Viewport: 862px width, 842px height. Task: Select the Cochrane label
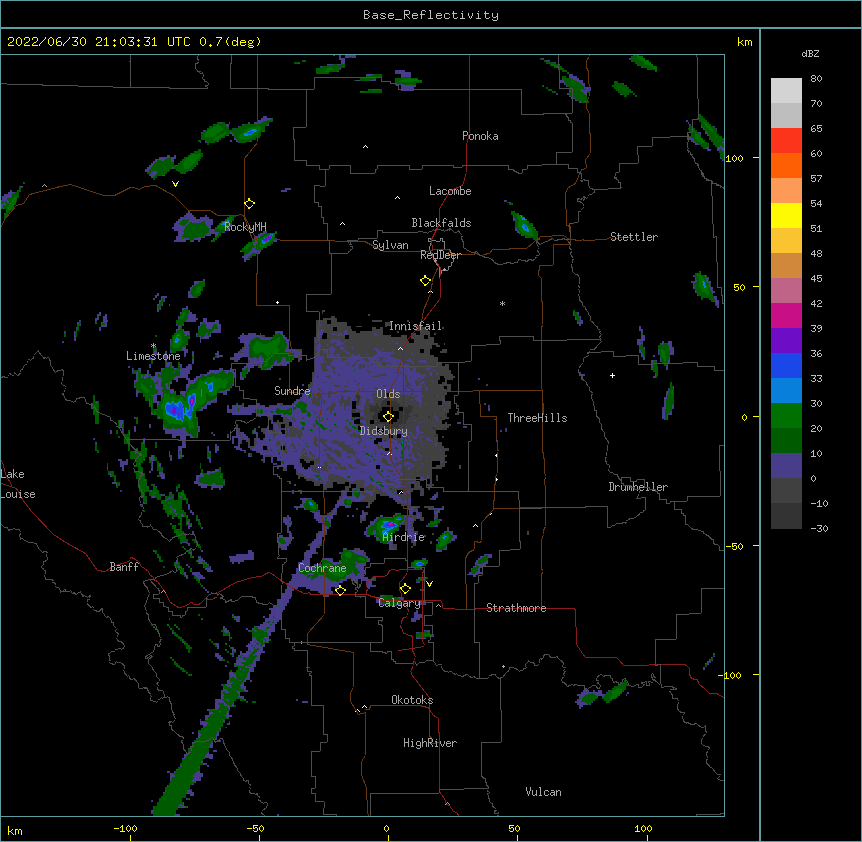(322, 568)
